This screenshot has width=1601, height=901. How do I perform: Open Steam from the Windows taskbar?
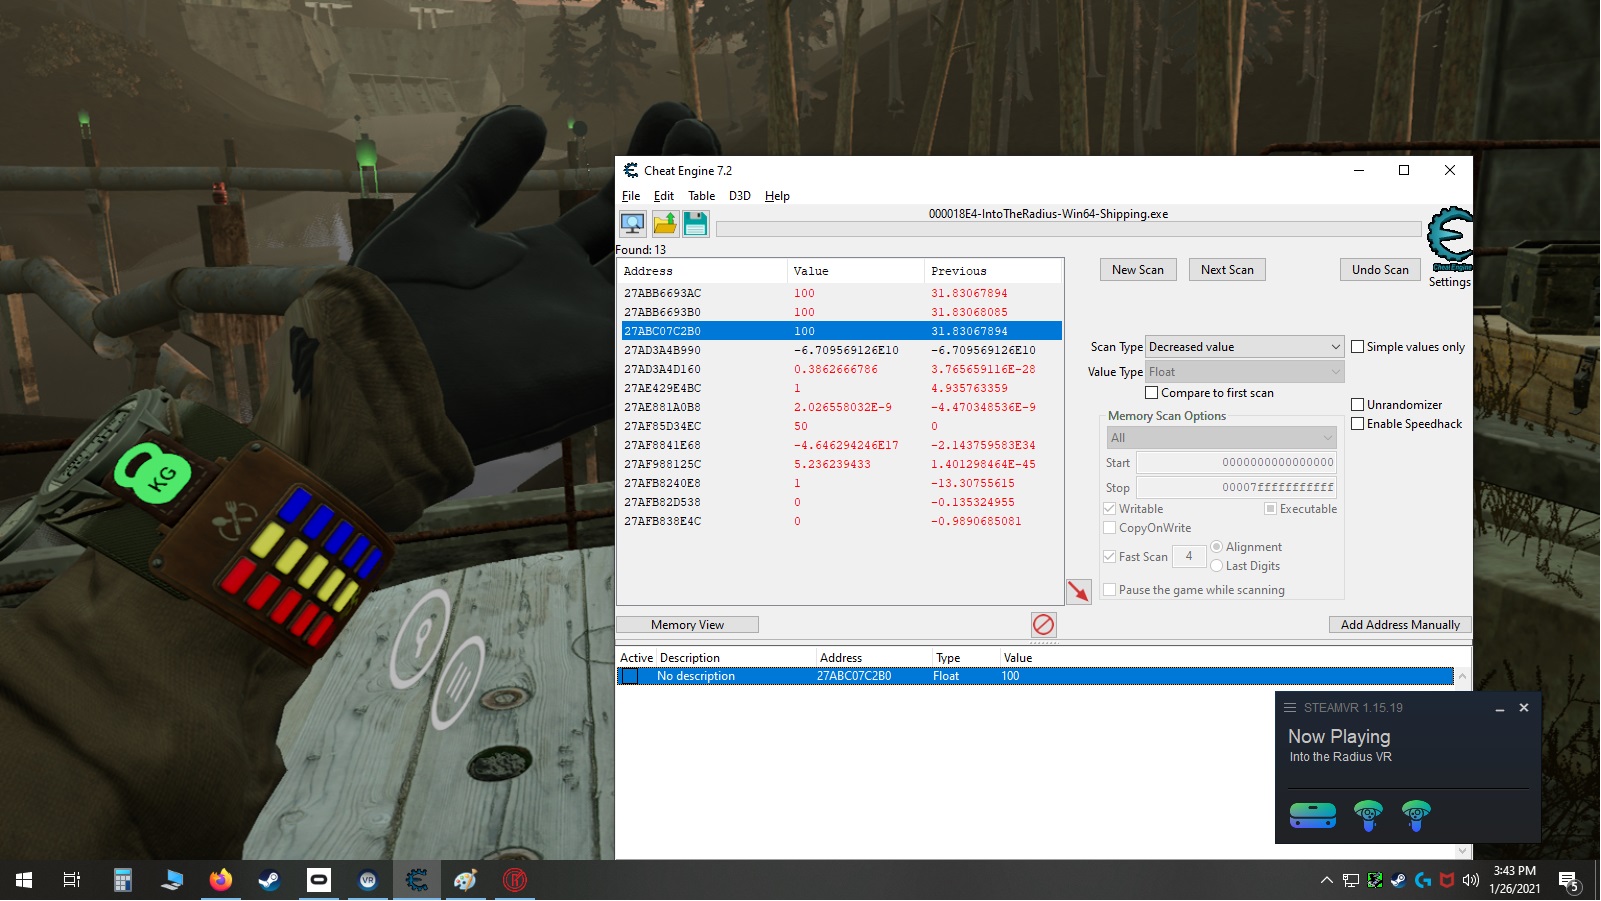tap(269, 880)
